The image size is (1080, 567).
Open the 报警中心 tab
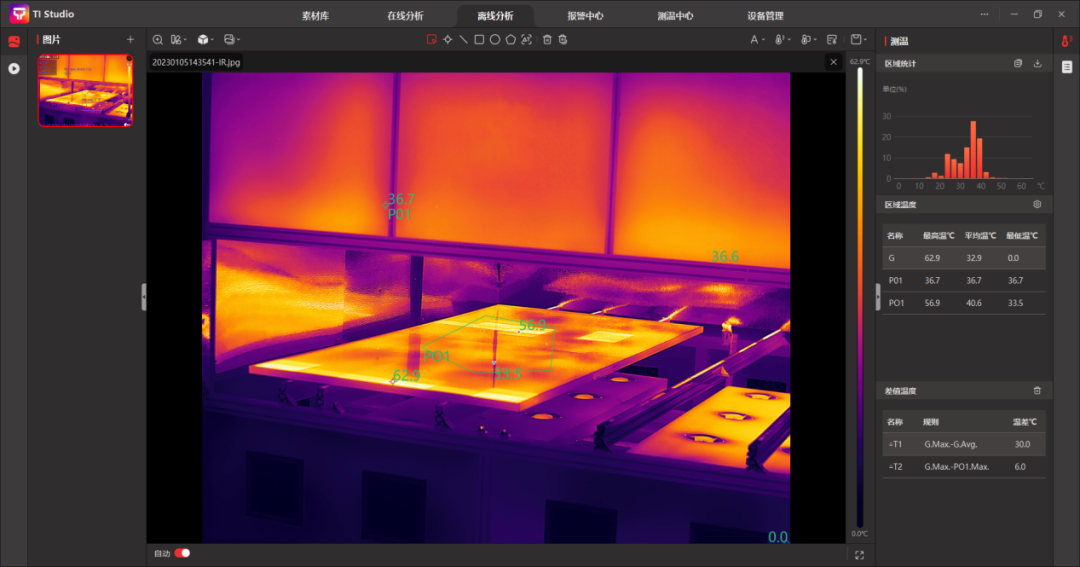585,16
